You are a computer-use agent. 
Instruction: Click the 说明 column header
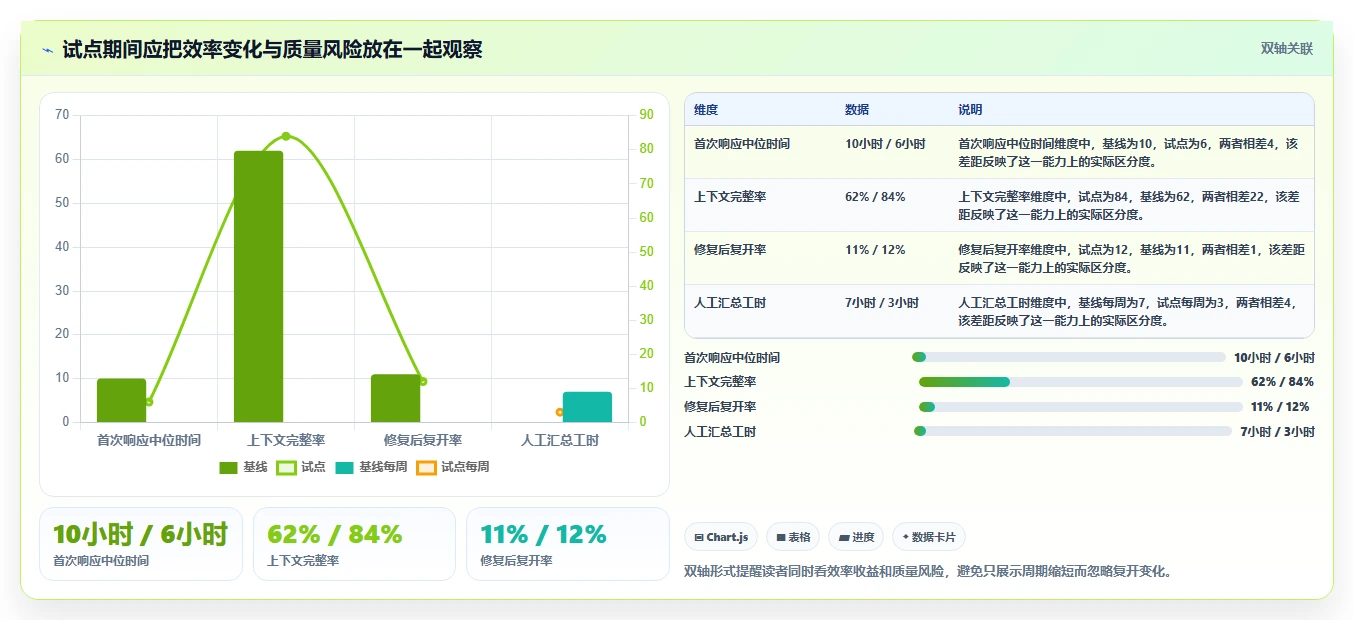click(x=970, y=110)
